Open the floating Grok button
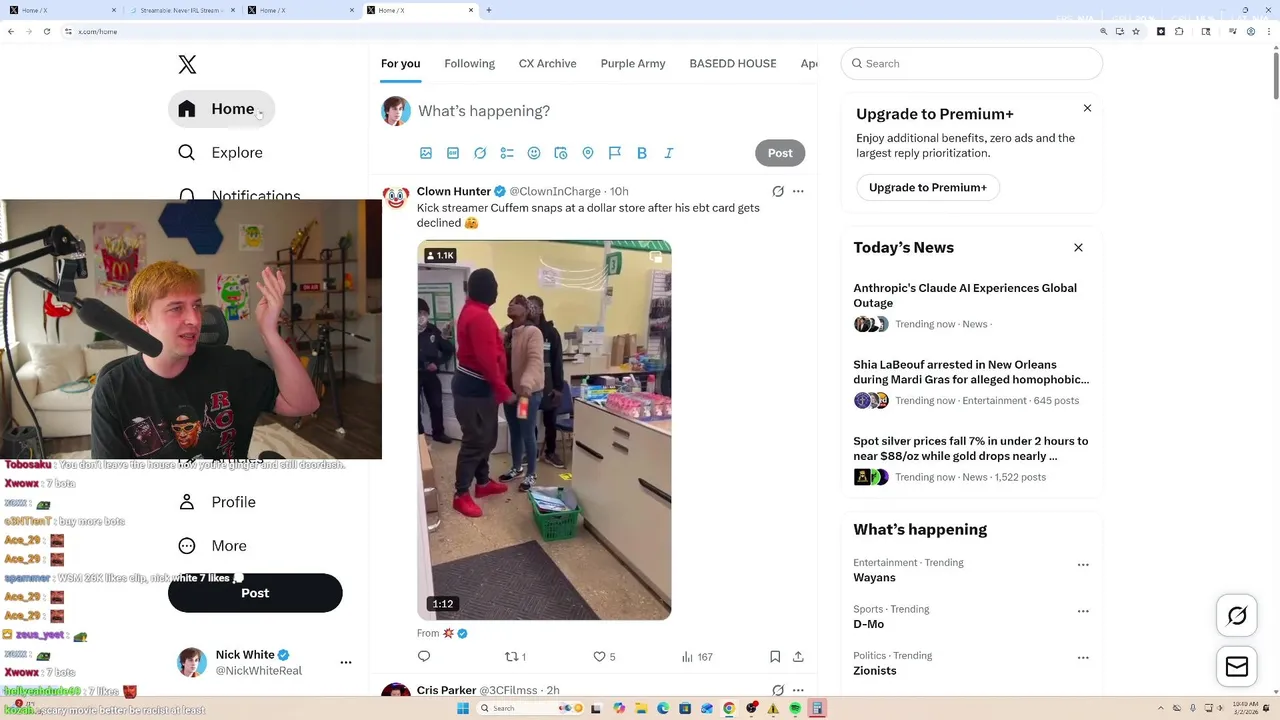Viewport: 1280px width, 720px height. click(1237, 616)
